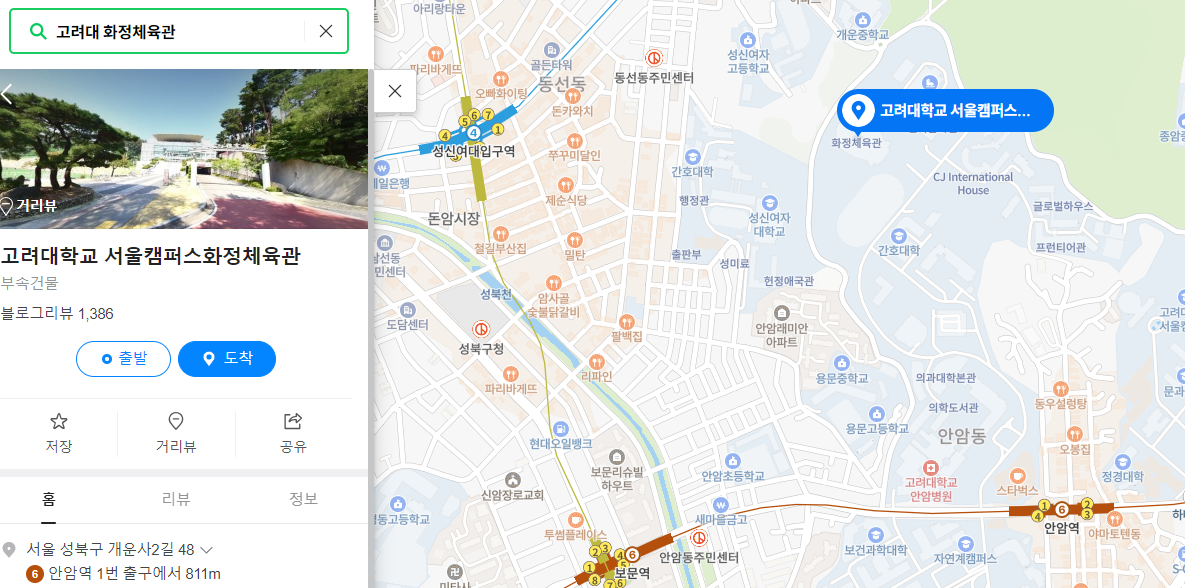
Task: Set as departure with 출발 button
Action: (x=123, y=359)
